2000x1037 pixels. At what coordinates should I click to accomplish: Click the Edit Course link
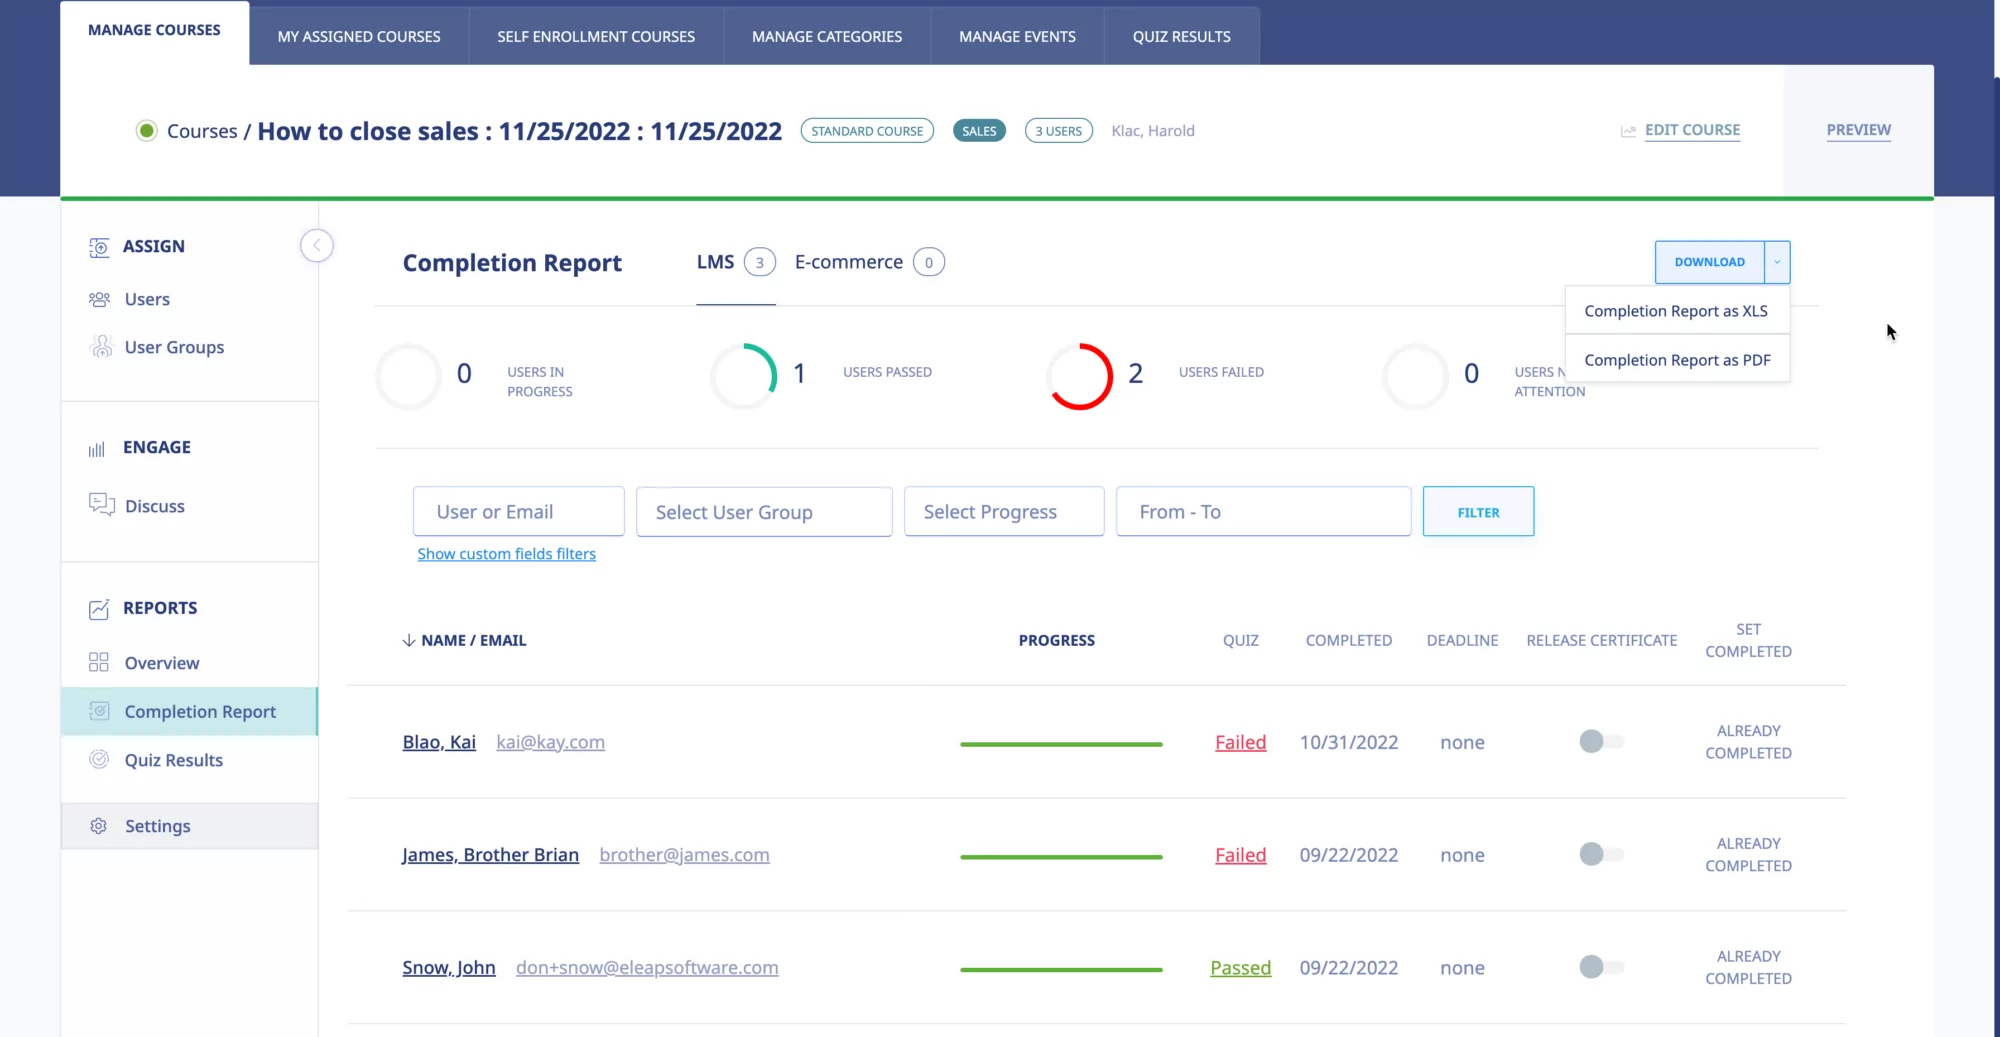[x=1692, y=130]
